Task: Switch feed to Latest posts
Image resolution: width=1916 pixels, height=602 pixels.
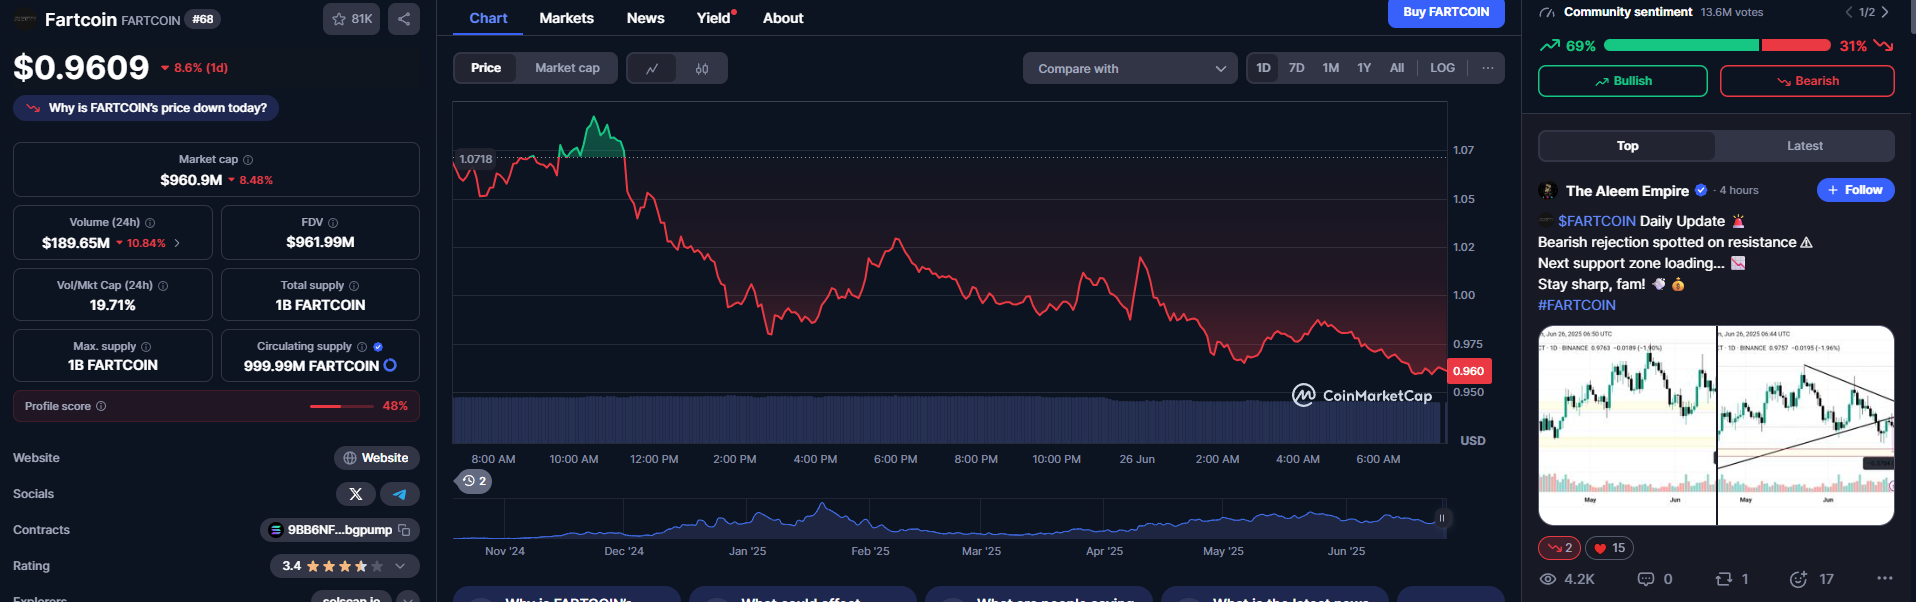Action: pyautogui.click(x=1804, y=146)
